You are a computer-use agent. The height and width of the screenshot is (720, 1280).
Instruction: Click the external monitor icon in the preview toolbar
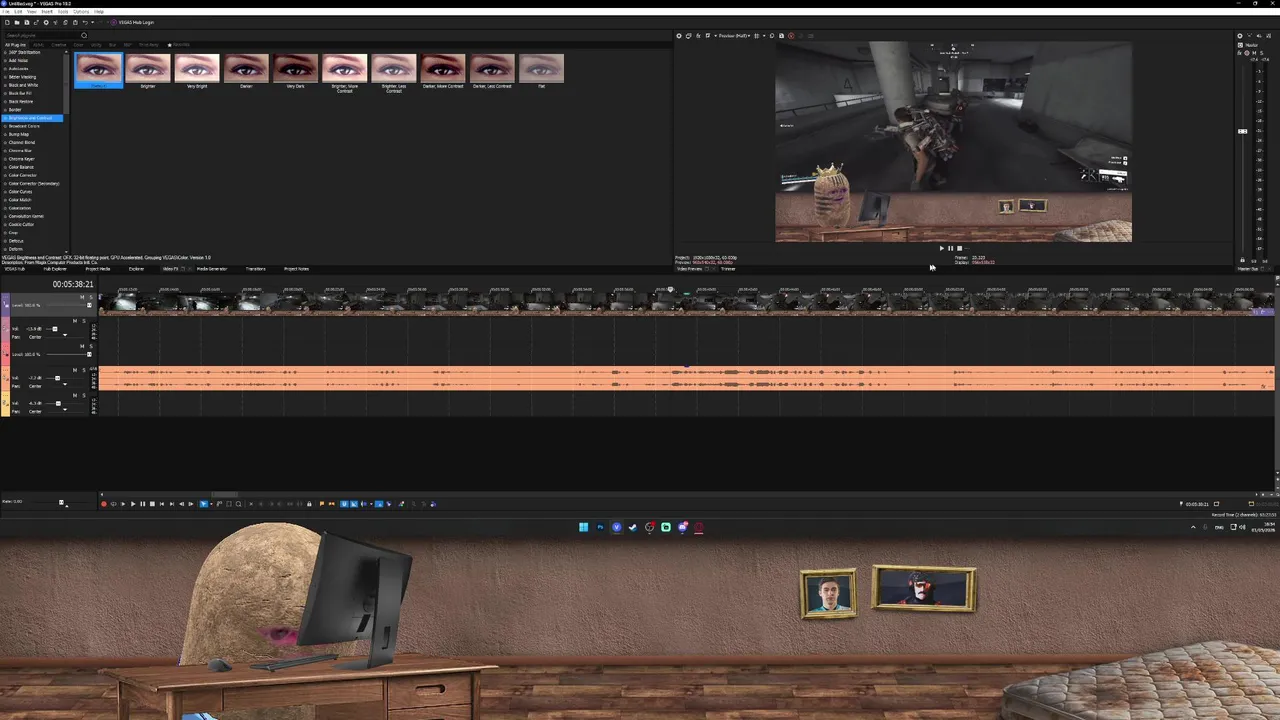click(x=688, y=36)
